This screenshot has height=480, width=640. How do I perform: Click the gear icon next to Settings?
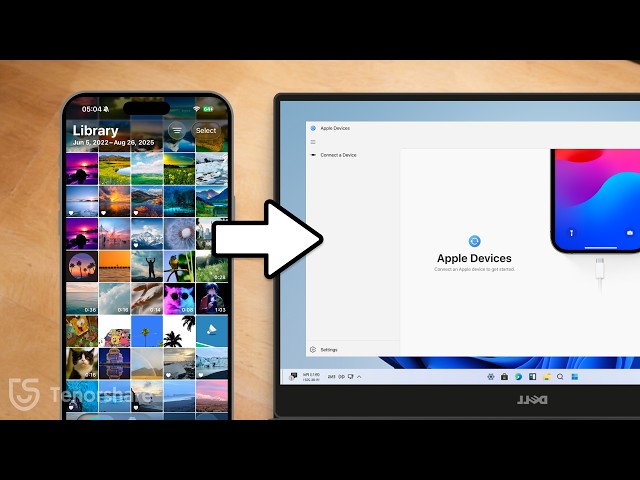(x=313, y=350)
